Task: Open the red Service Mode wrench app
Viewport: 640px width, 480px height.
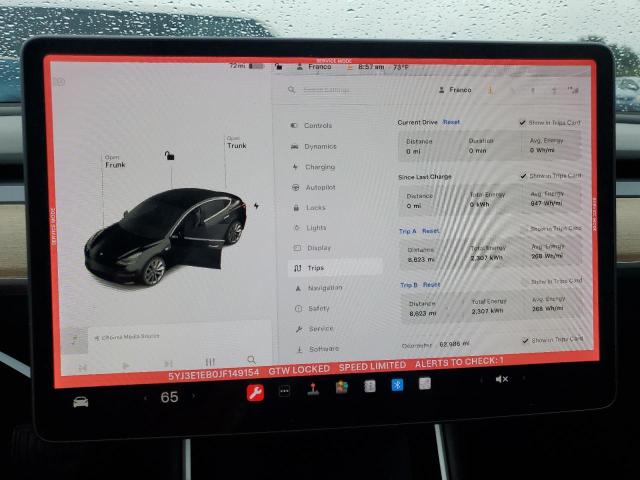Action: click(x=255, y=393)
